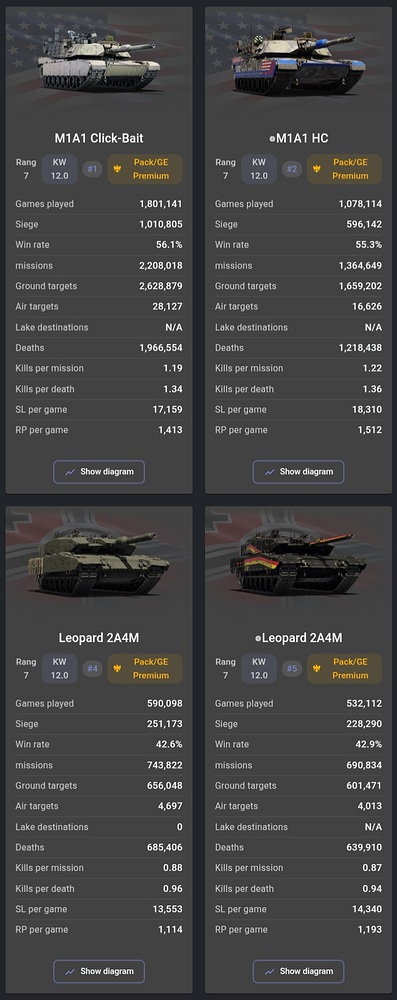This screenshot has height=1000, width=397.
Task: Click the Pack/GE Premium tag on M1A1 HC
Action: pyautogui.click(x=345, y=169)
